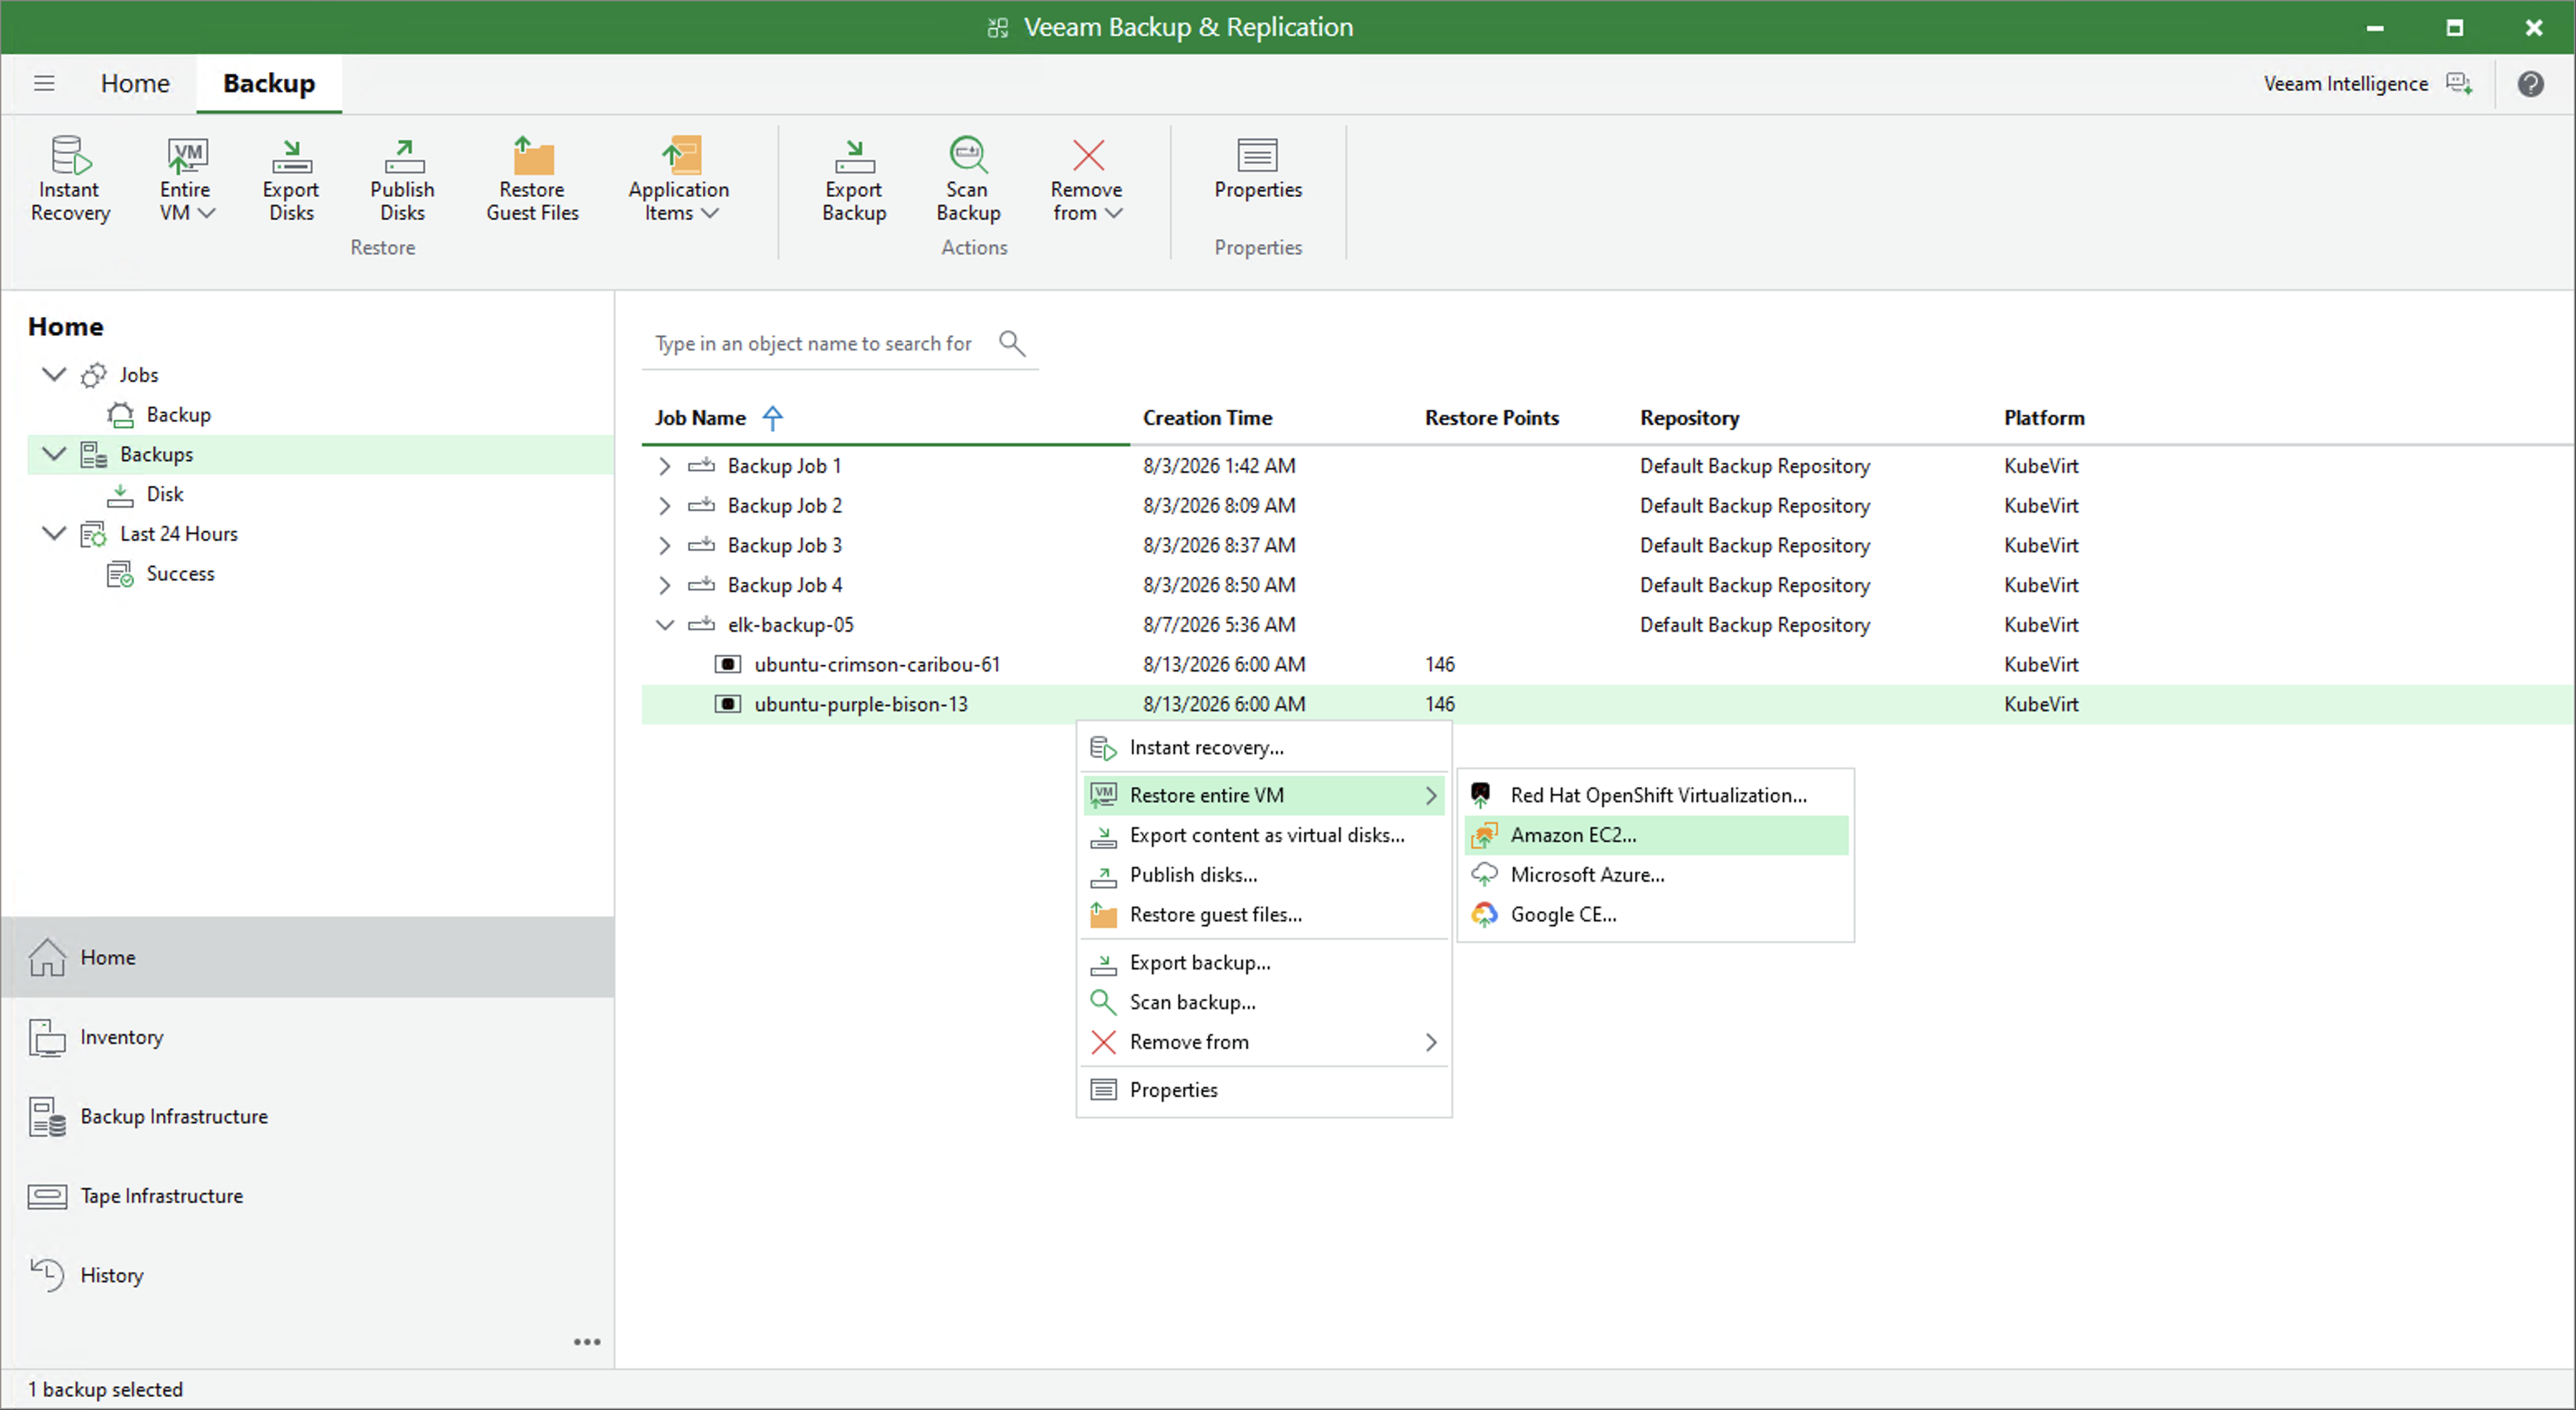Click the Instant Recovery ribbon icon

point(70,155)
